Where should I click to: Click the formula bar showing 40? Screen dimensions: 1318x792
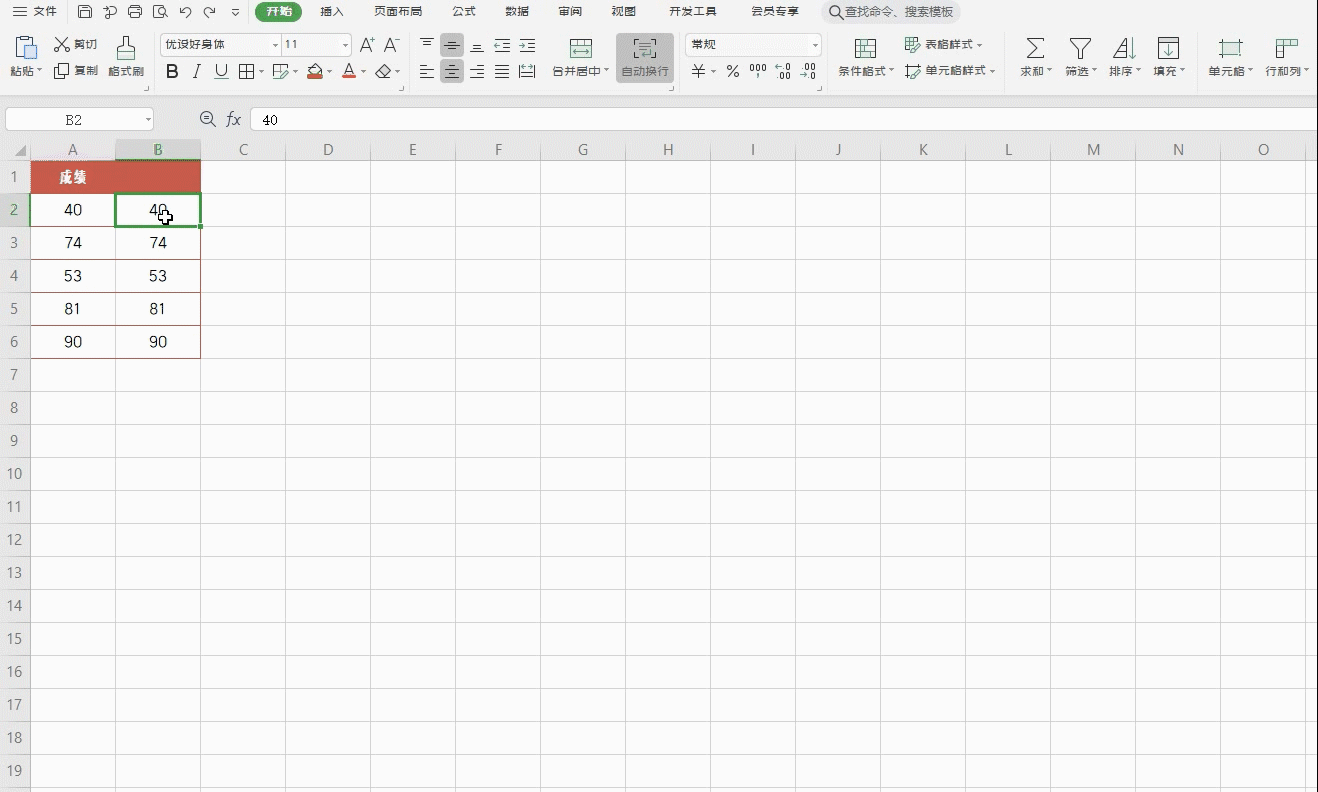click(784, 120)
